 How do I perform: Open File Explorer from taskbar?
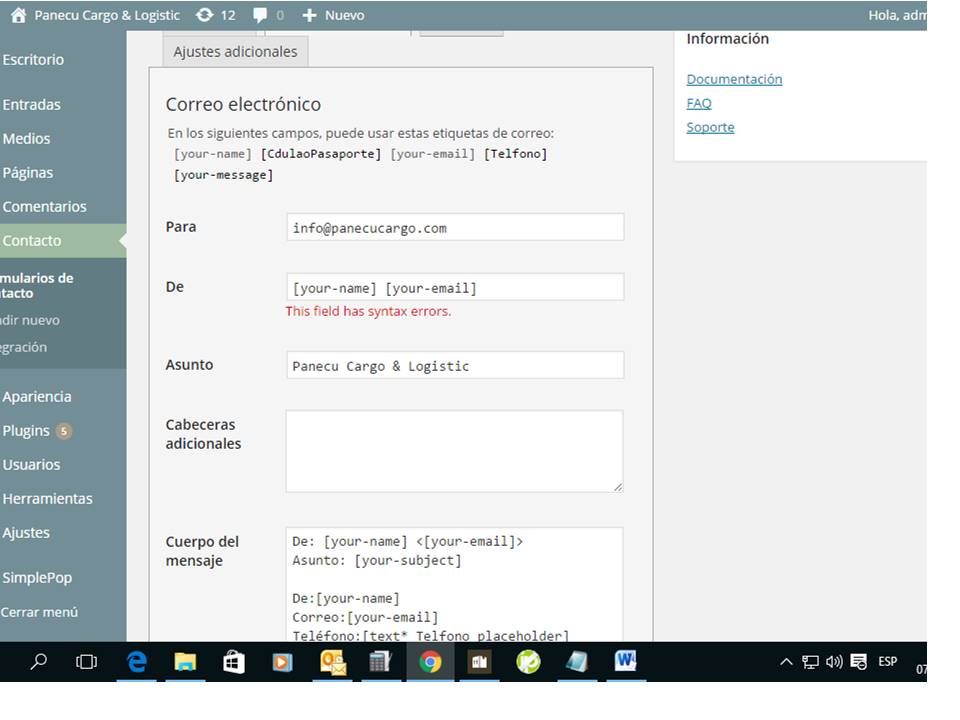pyautogui.click(x=185, y=662)
